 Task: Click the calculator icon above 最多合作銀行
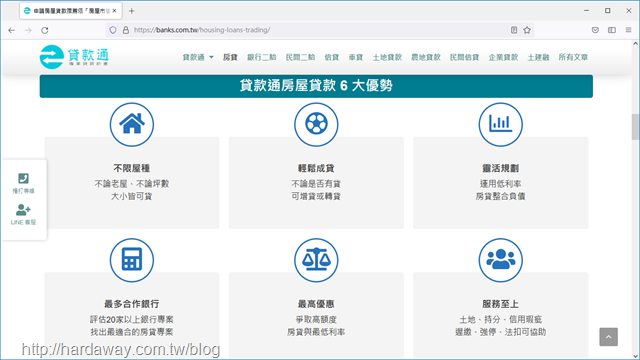[x=132, y=260]
